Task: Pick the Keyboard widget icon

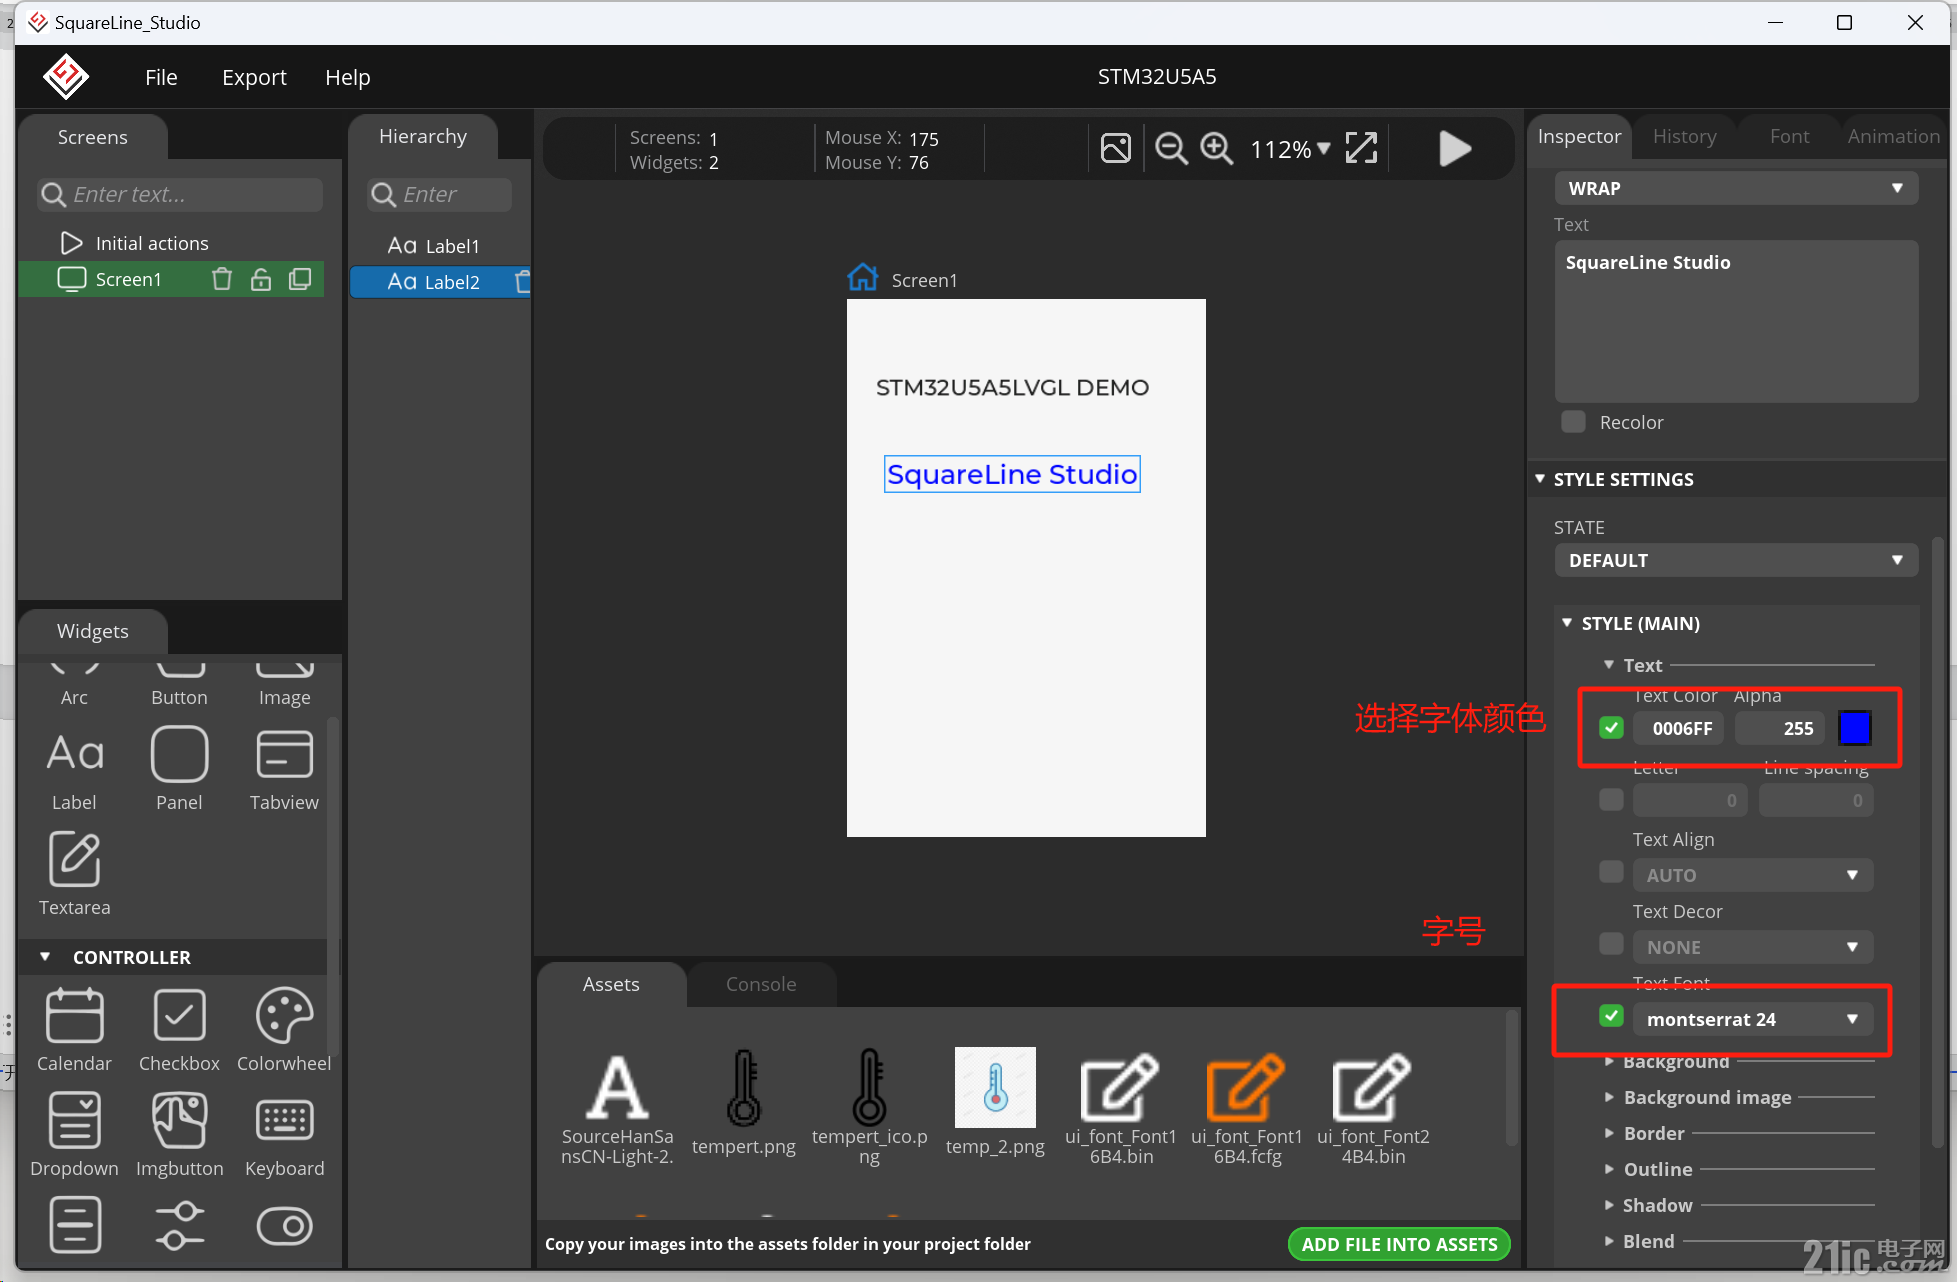Action: click(x=284, y=1120)
